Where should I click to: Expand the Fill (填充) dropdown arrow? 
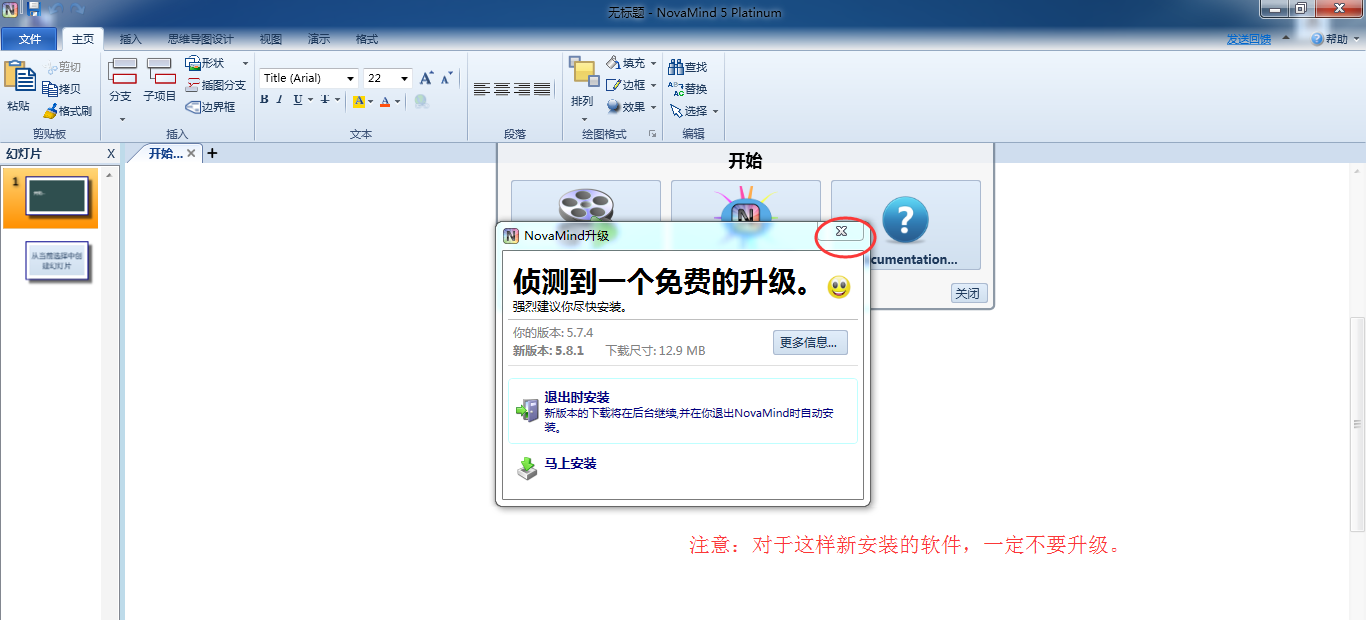[x=653, y=63]
